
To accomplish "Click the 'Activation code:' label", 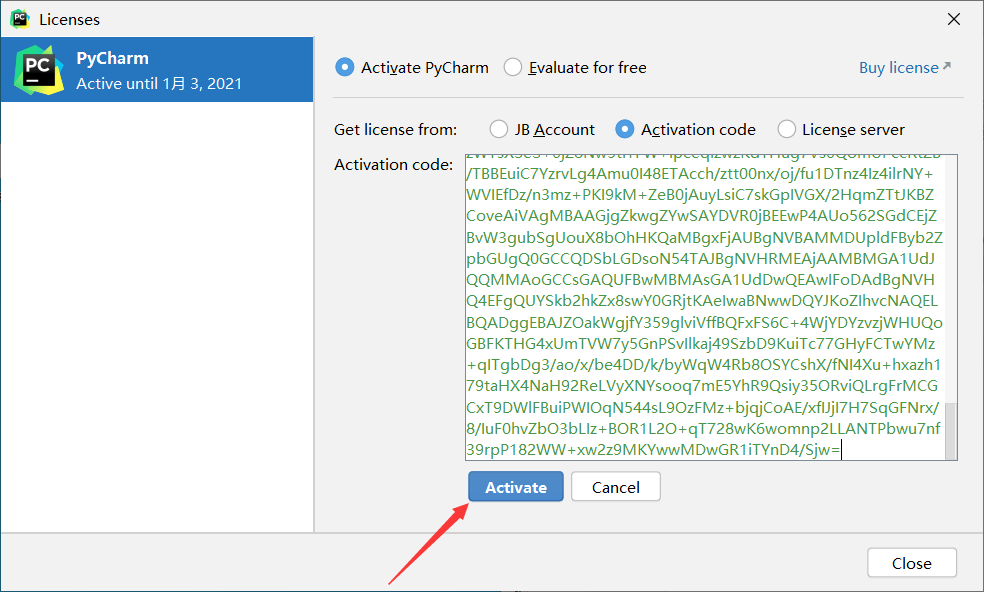I will (x=393, y=164).
